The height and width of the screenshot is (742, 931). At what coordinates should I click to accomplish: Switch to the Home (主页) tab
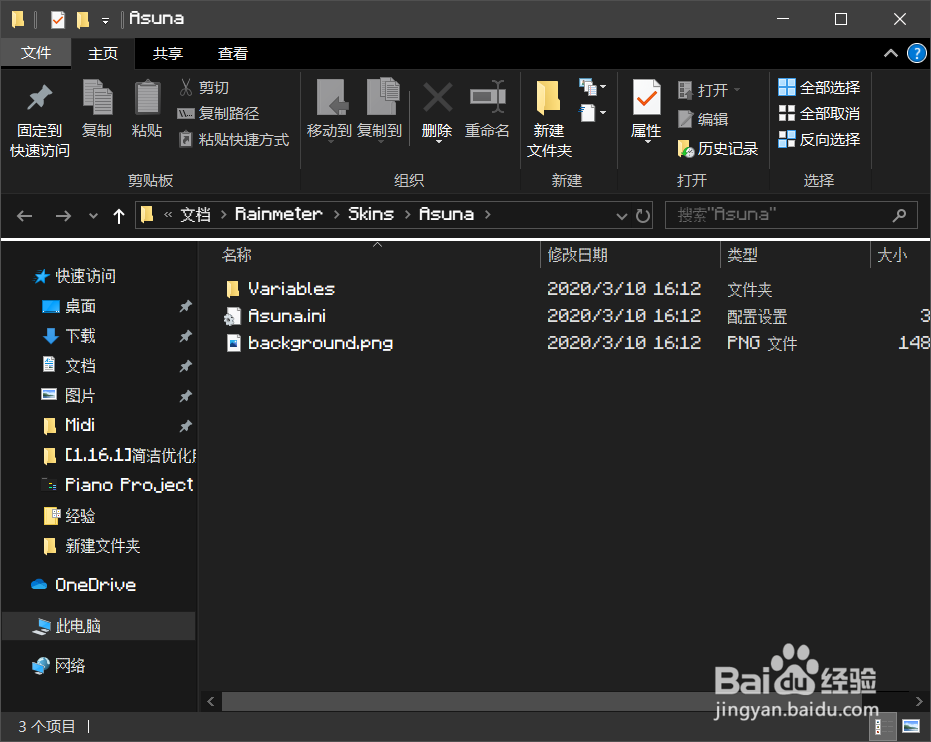tap(103, 54)
